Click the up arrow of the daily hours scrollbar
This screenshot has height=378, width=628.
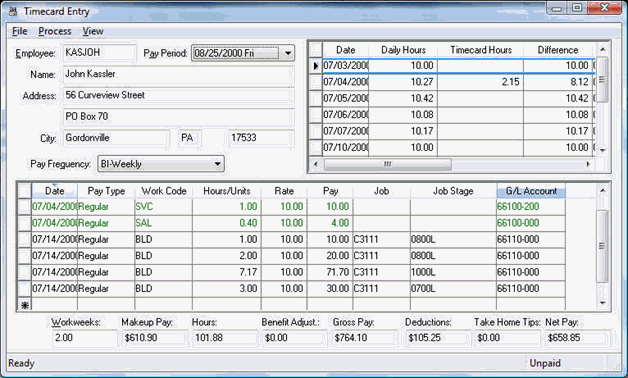[602, 50]
